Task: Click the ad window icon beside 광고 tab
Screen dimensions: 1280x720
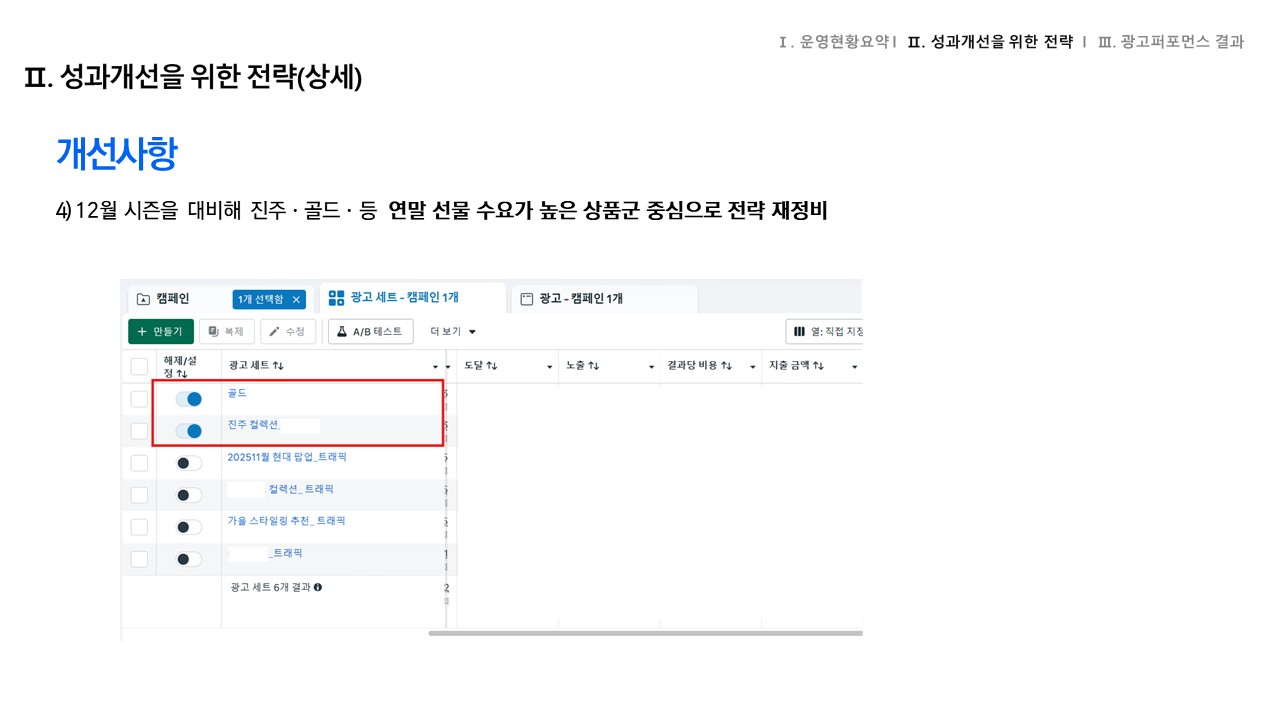Action: (526, 299)
